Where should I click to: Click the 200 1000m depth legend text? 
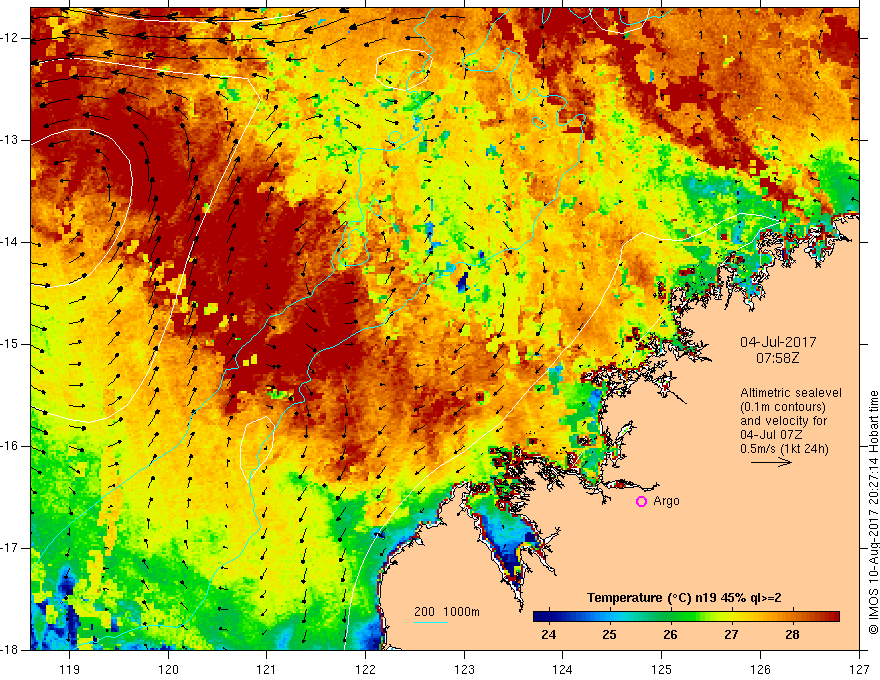[447, 612]
